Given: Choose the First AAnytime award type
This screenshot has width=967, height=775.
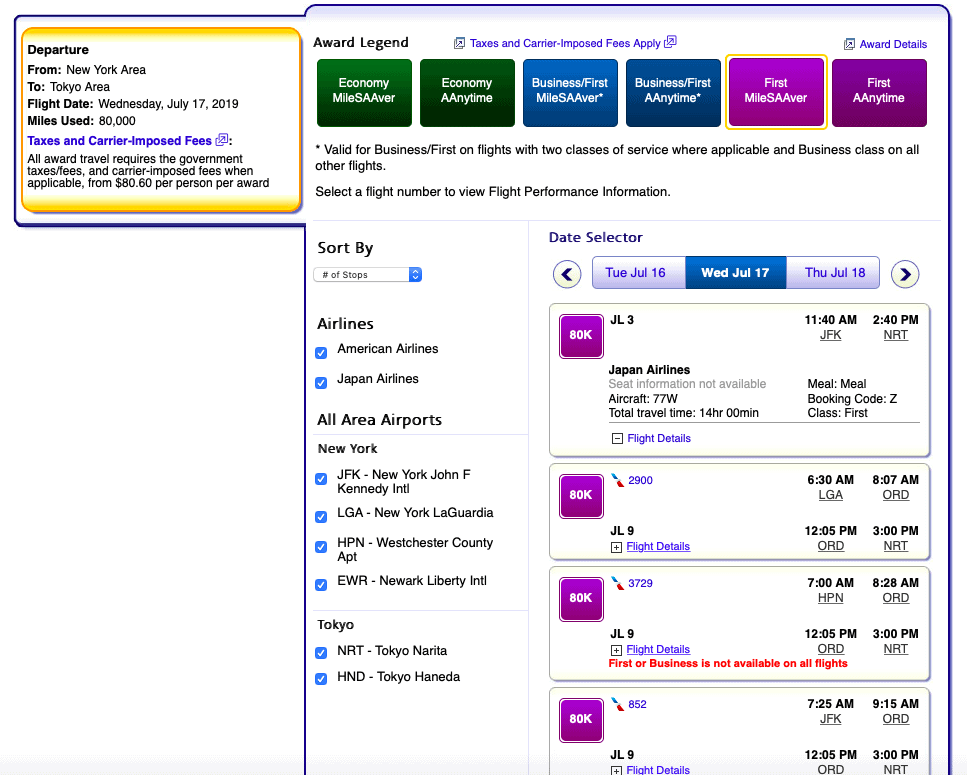Looking at the screenshot, I should (879, 92).
